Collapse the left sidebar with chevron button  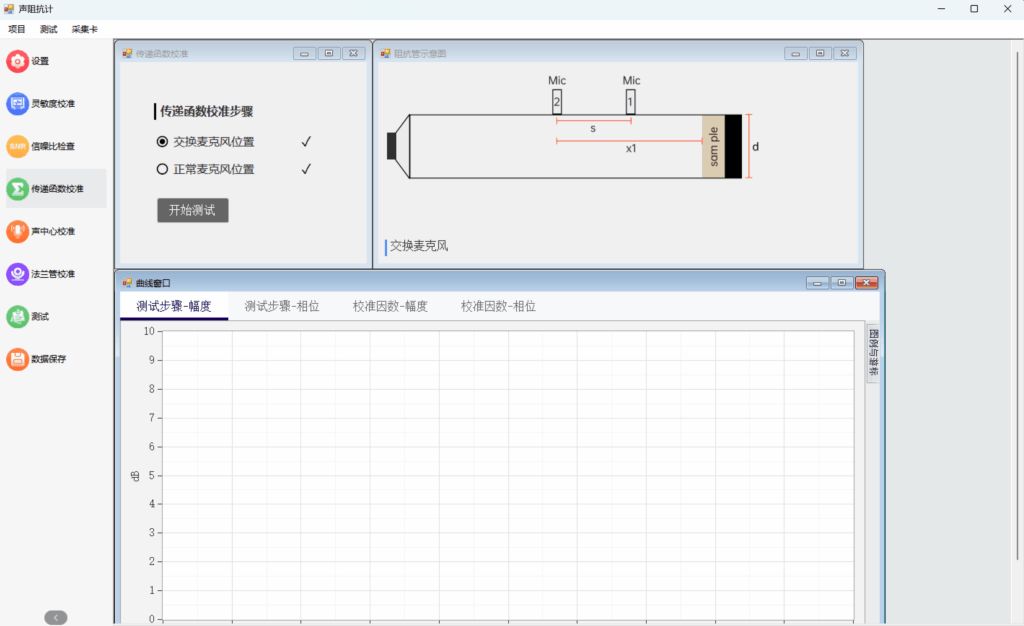(56, 617)
